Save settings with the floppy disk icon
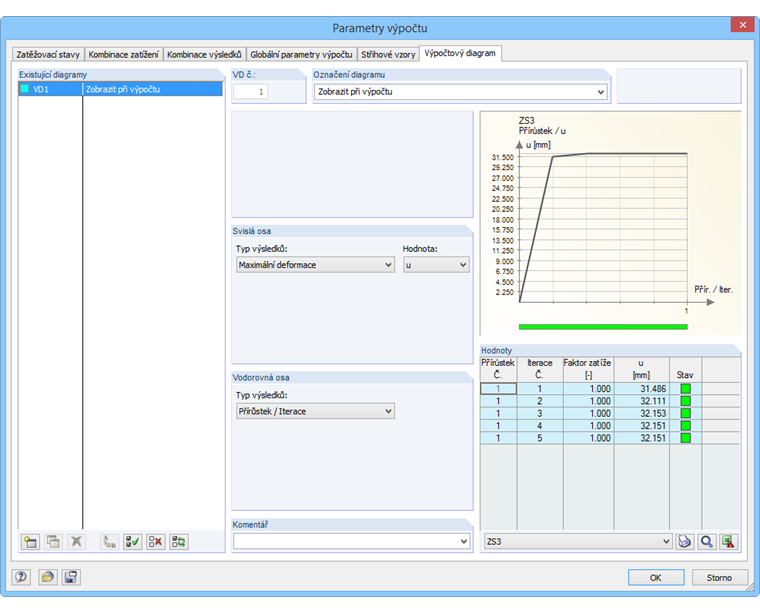This screenshot has width=760, height=614. coord(71,577)
